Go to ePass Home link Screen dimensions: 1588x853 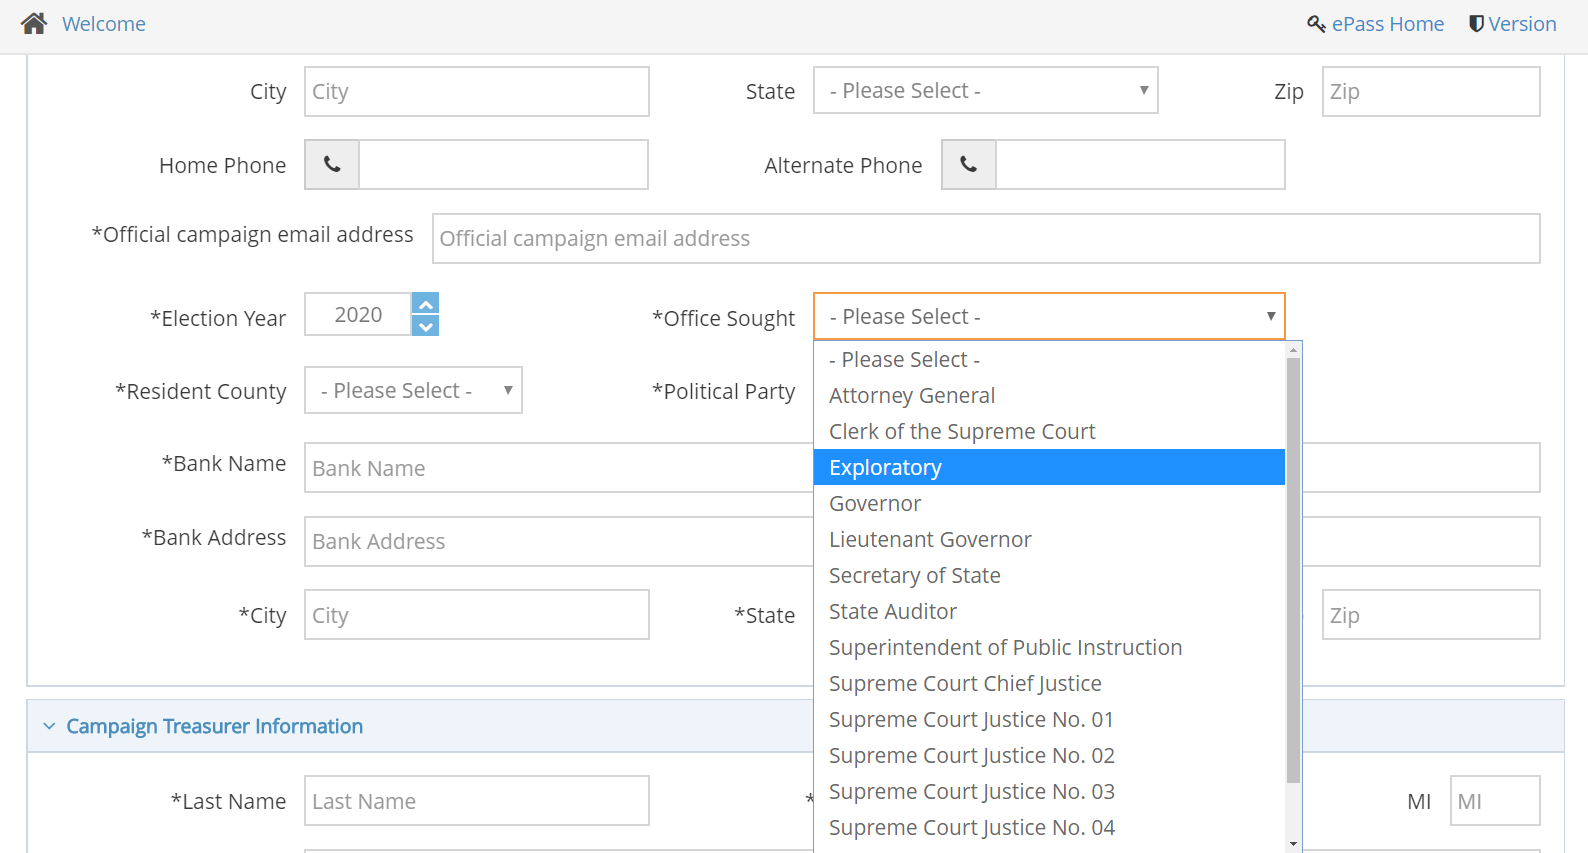1387,24
